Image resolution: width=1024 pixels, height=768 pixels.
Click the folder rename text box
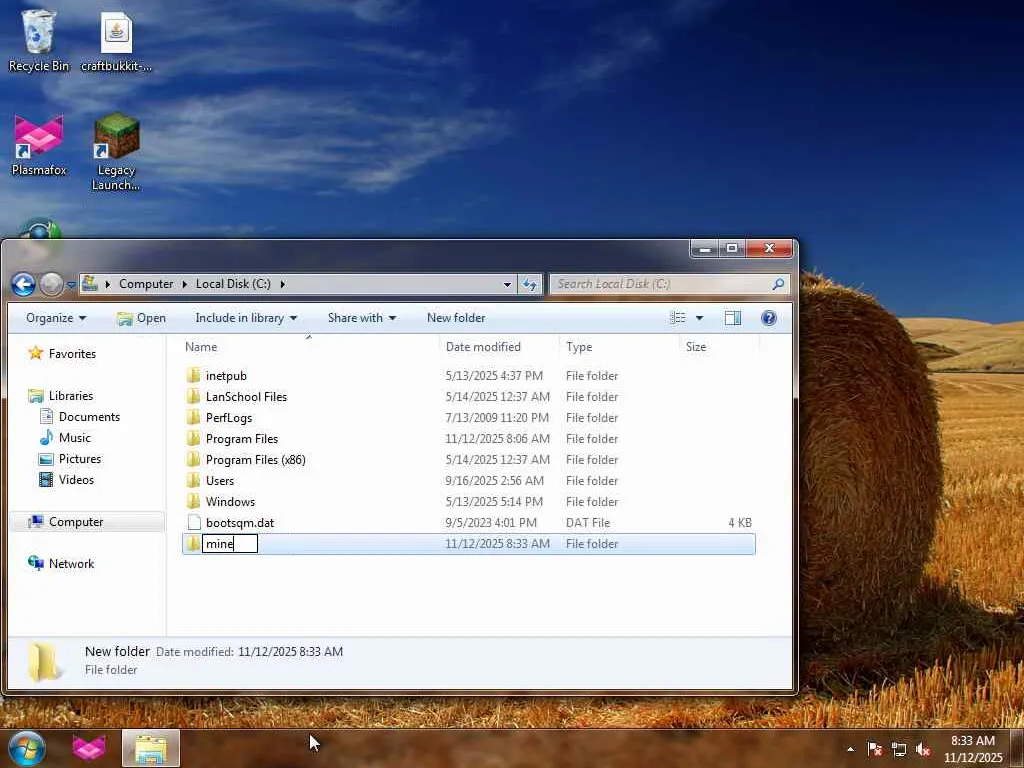[230, 543]
